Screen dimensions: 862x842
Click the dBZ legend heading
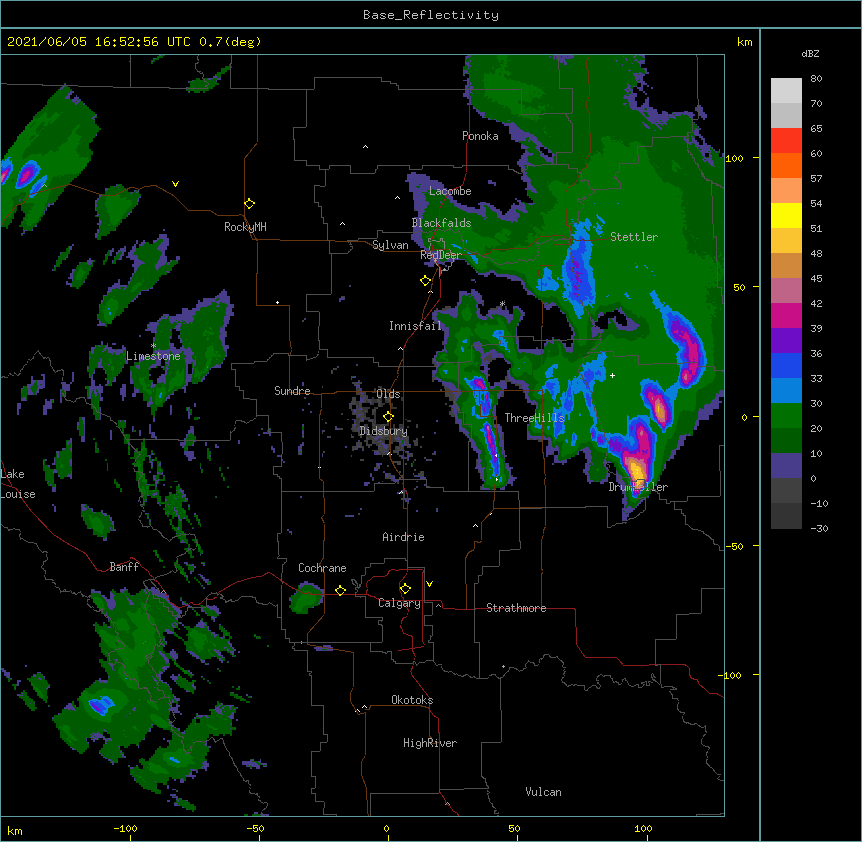(810, 53)
